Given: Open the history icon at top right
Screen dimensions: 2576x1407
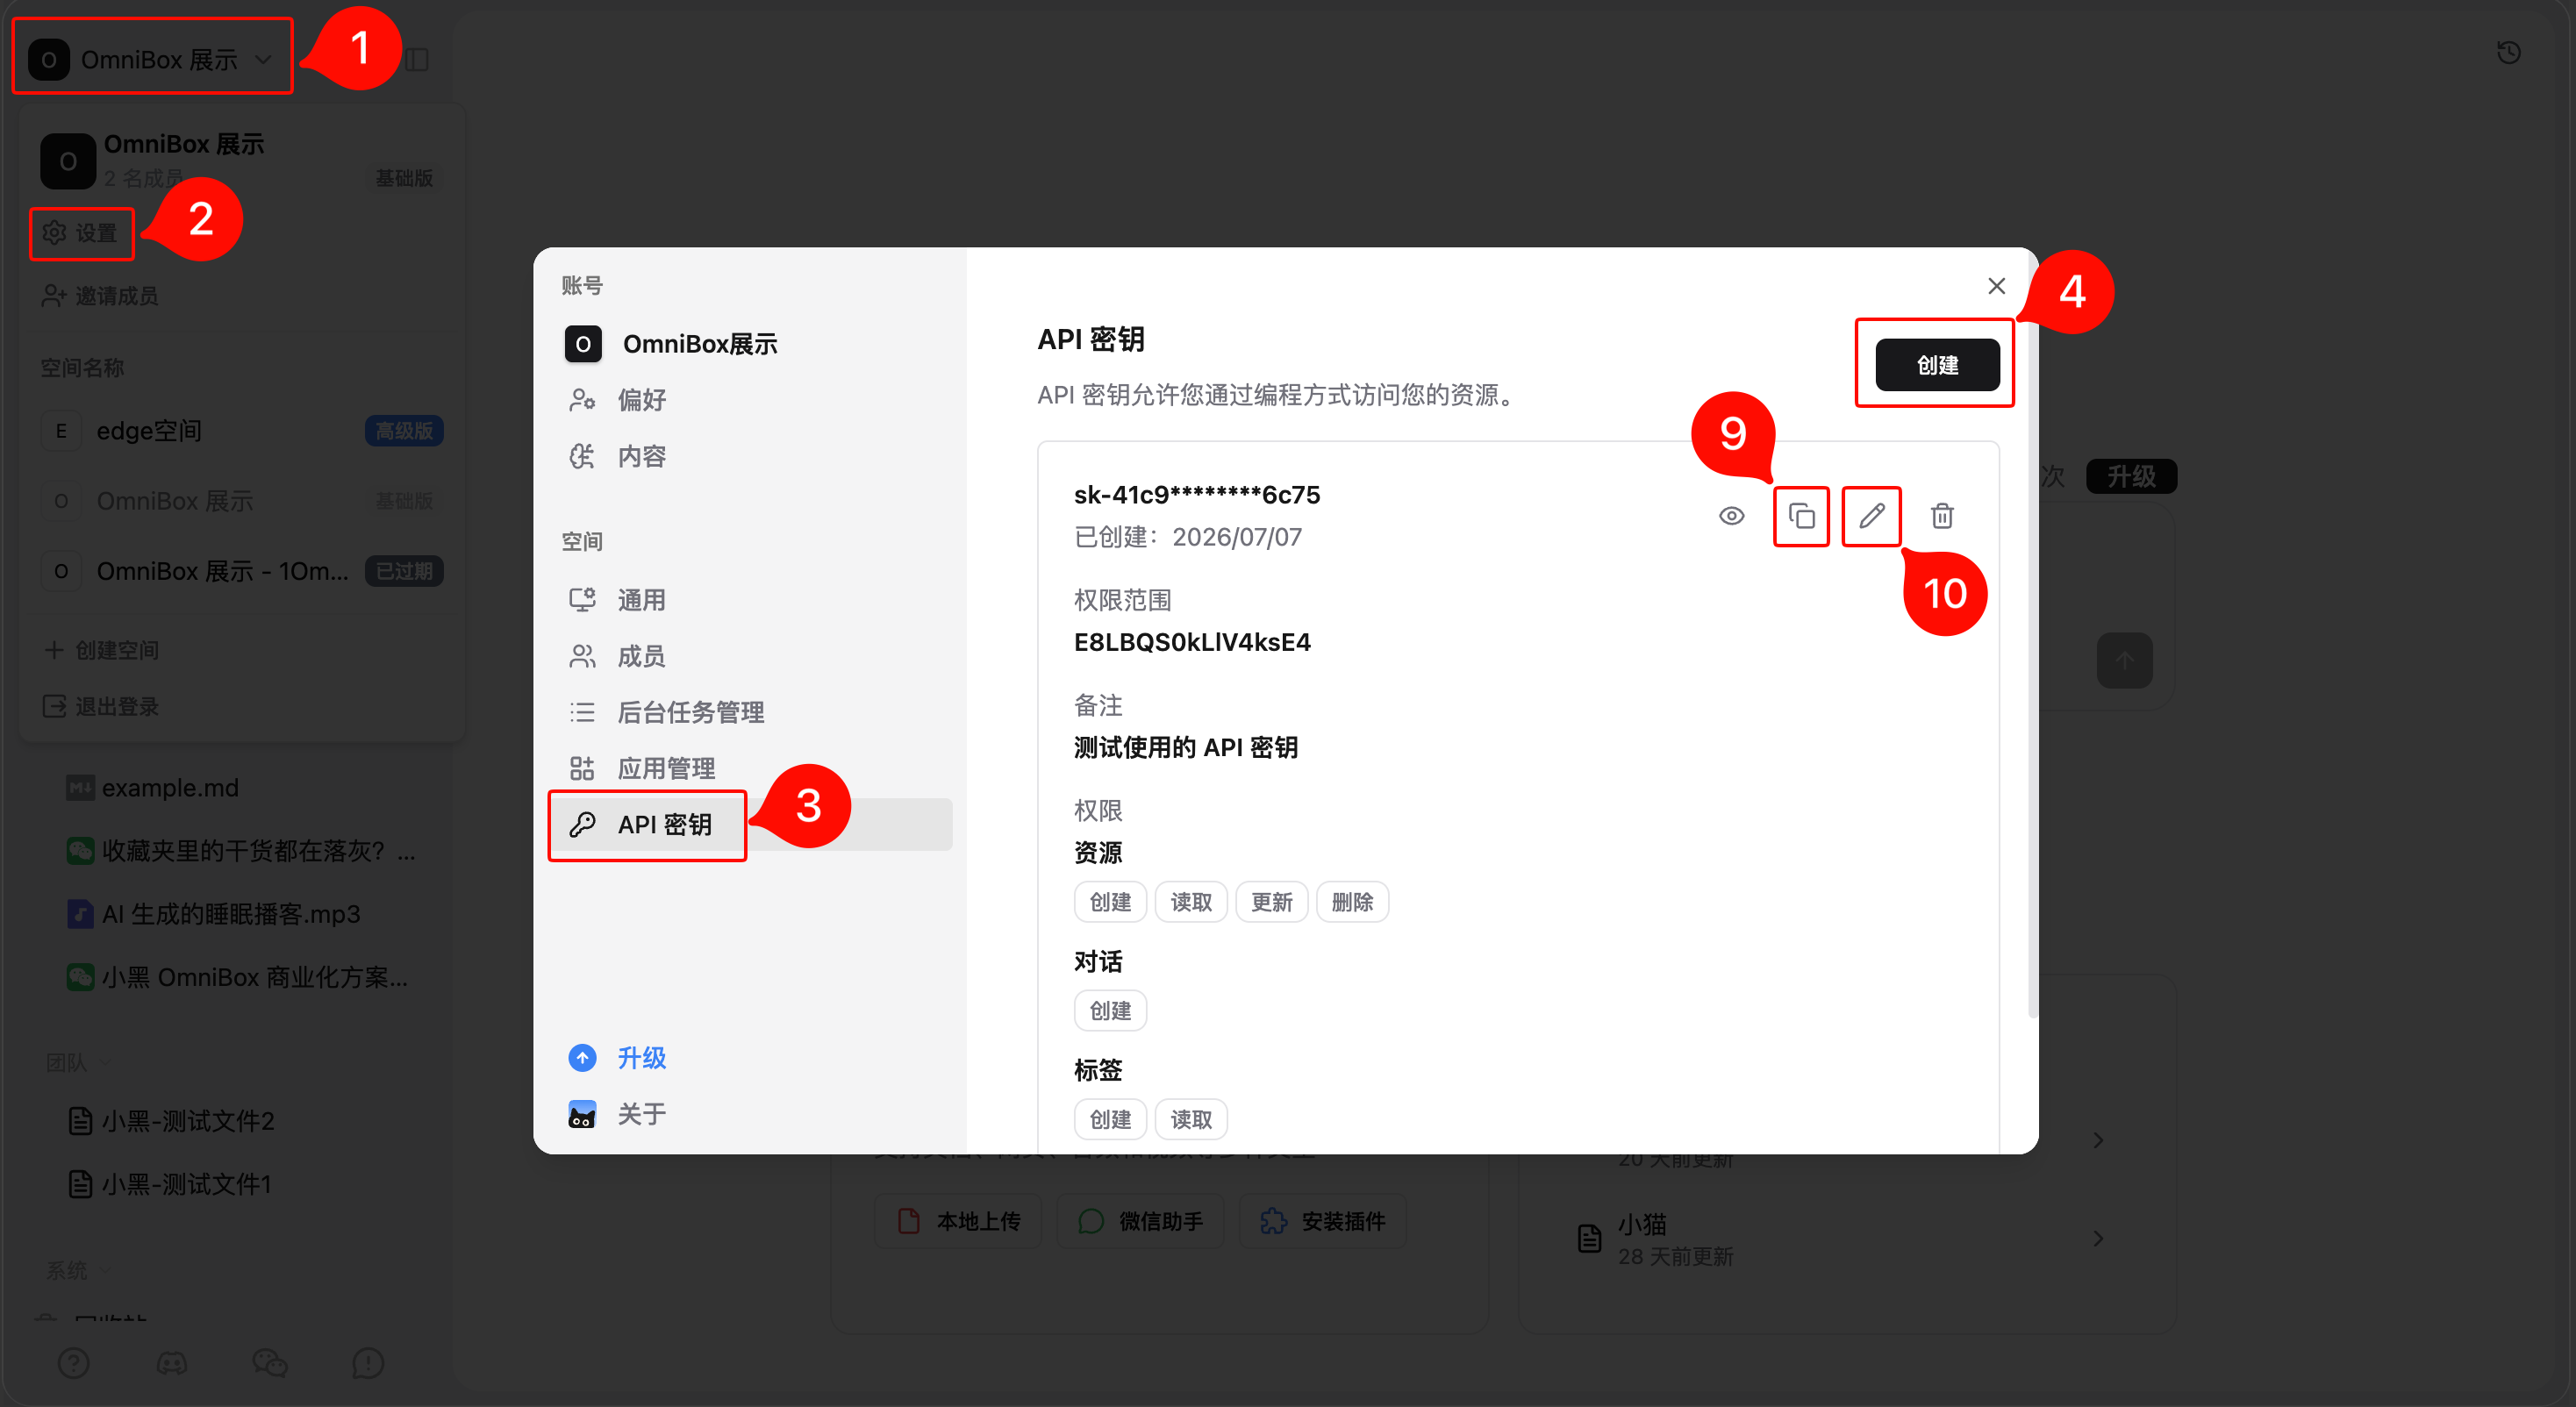Looking at the screenshot, I should [x=2508, y=52].
